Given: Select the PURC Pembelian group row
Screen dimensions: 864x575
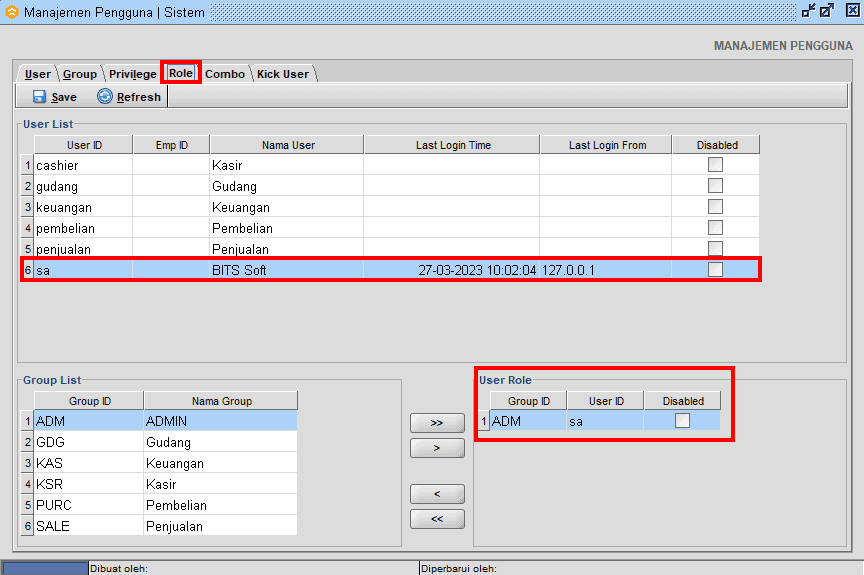Looking at the screenshot, I should click(x=160, y=505).
